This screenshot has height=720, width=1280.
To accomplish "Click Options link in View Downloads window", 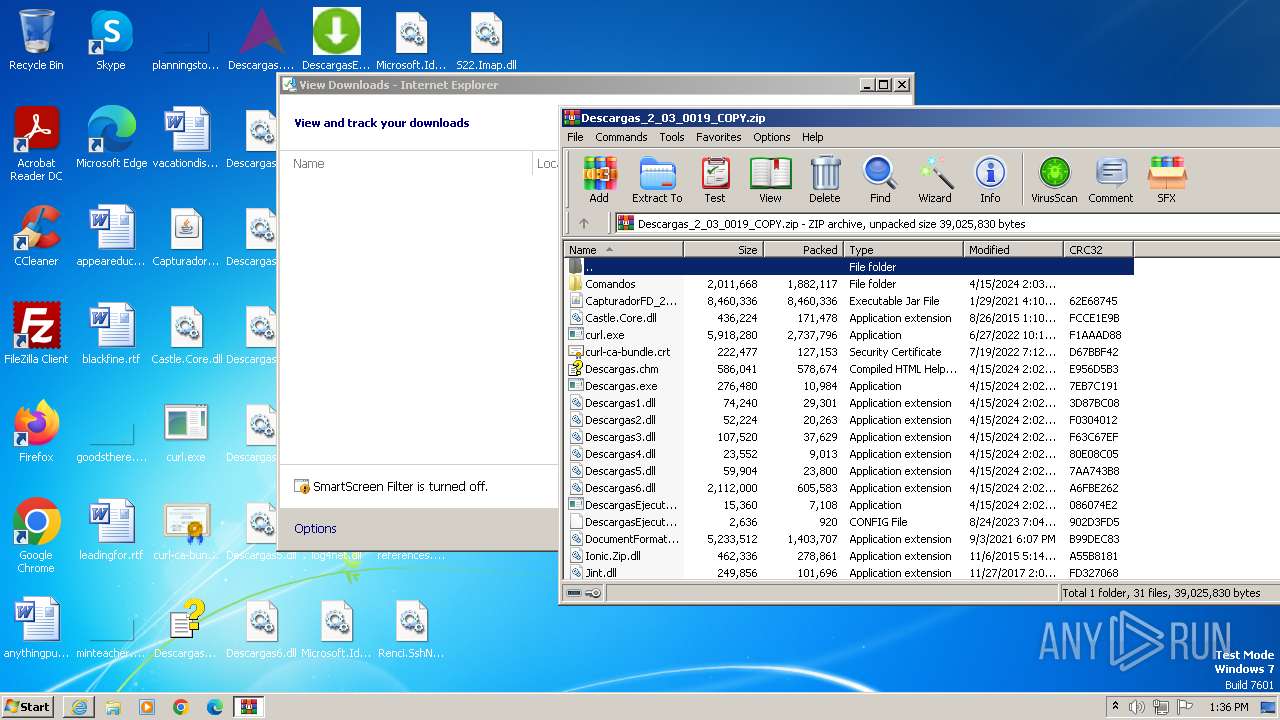I will coord(315,528).
